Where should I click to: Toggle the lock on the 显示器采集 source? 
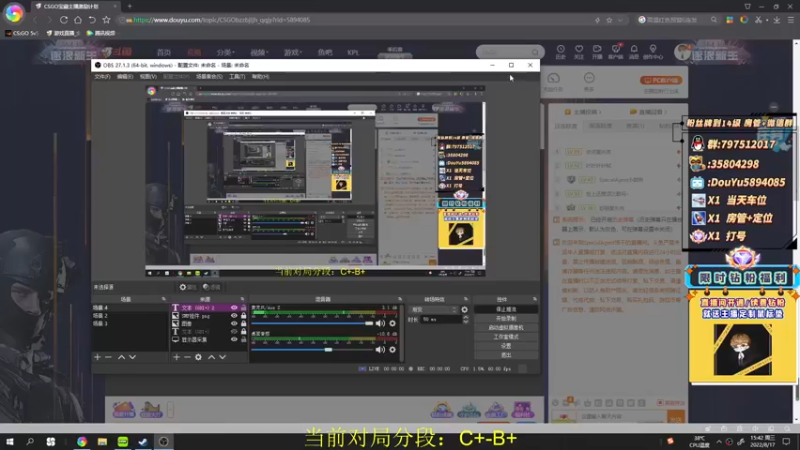[x=243, y=339]
